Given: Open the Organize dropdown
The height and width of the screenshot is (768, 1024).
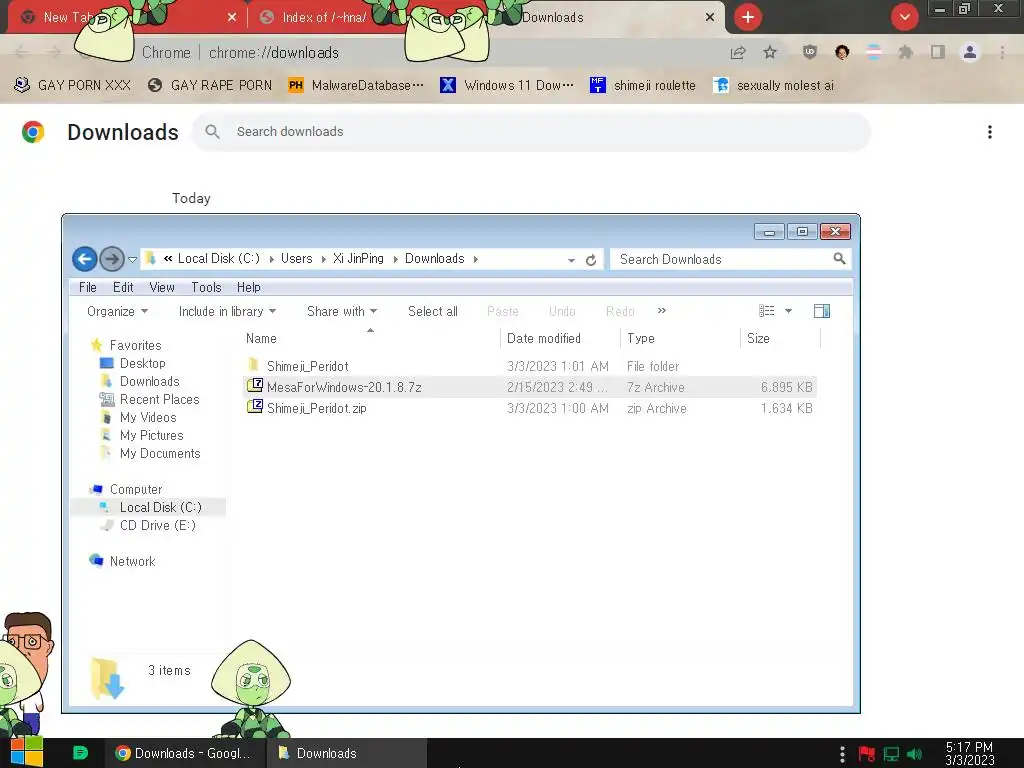Looking at the screenshot, I should coord(118,312).
